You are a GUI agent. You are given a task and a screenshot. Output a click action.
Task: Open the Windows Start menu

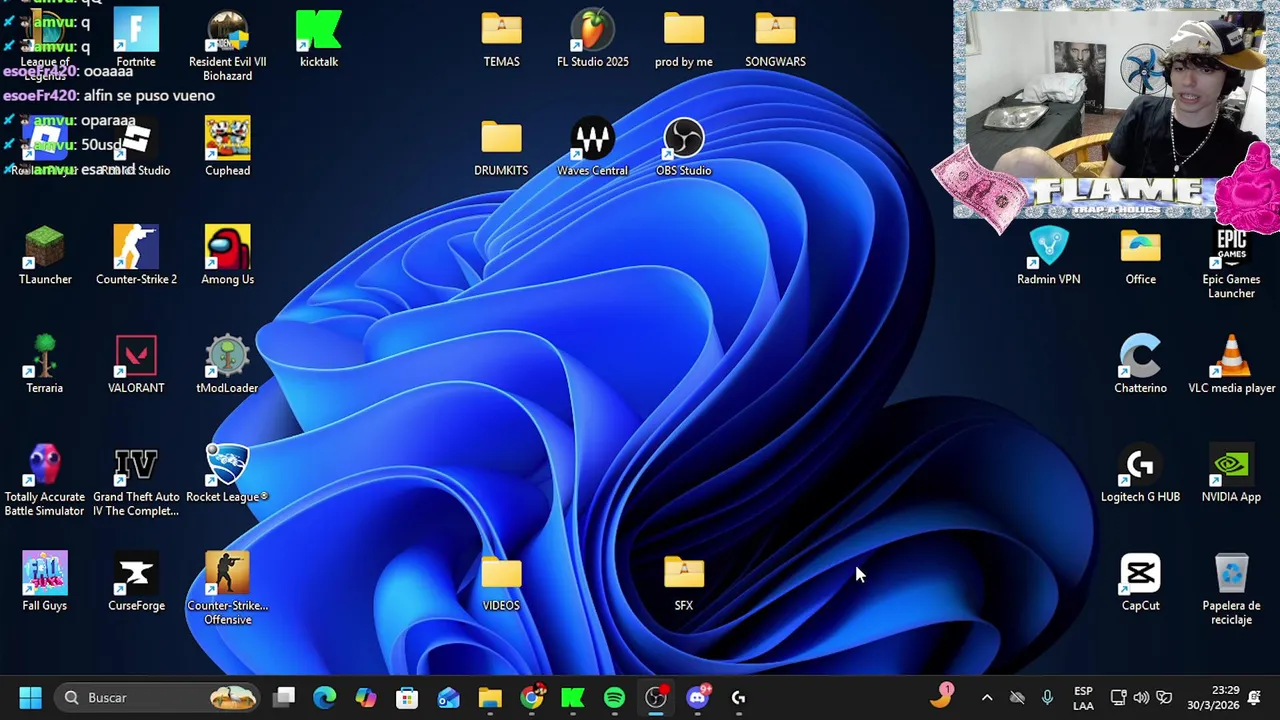[x=30, y=698]
